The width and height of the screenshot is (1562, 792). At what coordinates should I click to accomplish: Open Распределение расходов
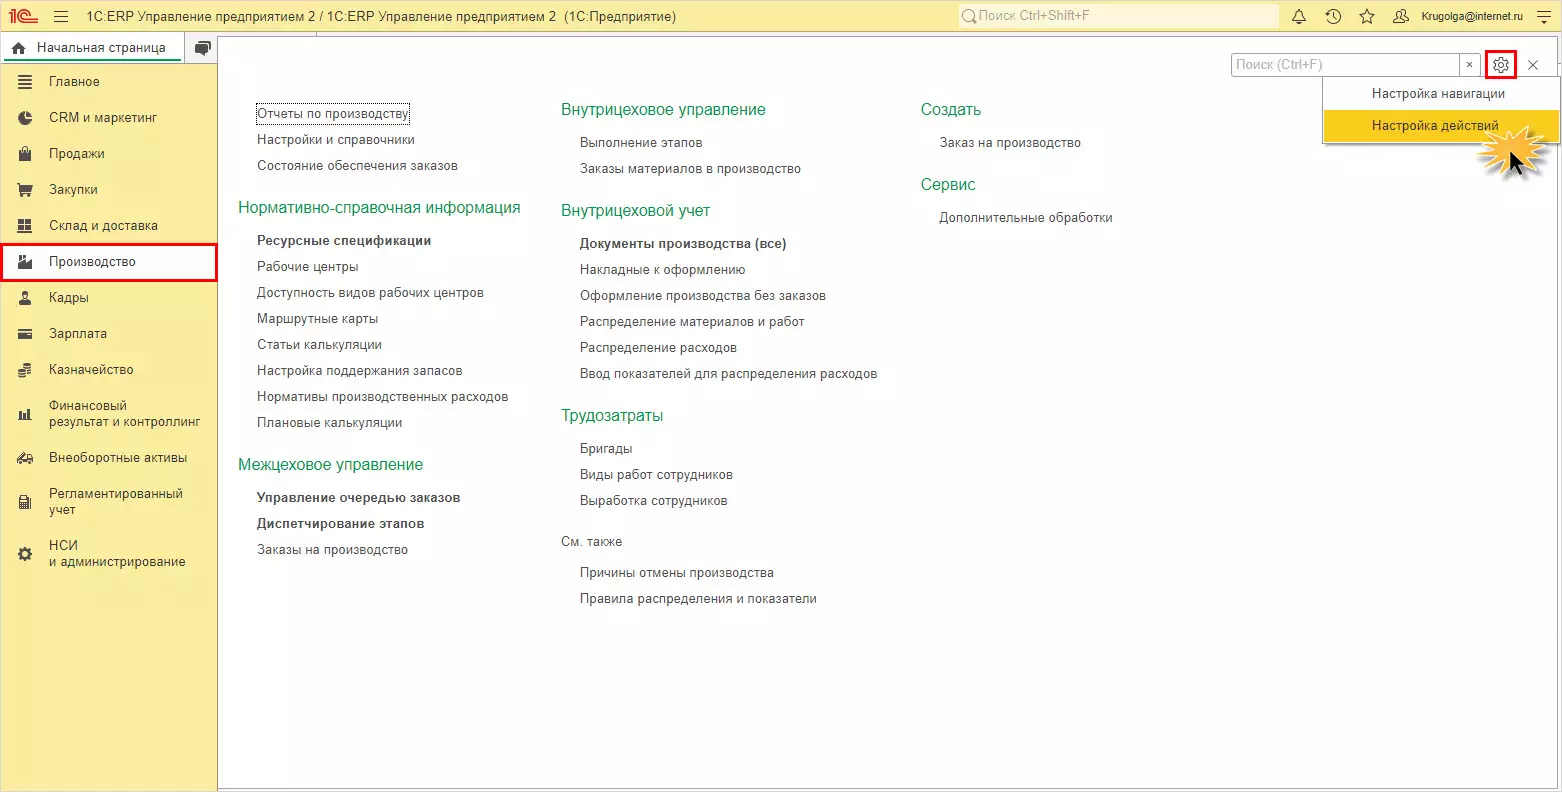click(658, 348)
